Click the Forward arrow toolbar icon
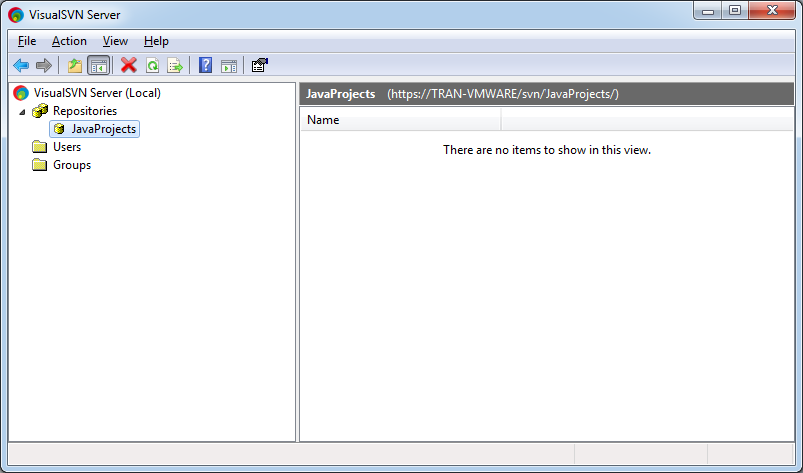This screenshot has width=803, height=473. 44,66
